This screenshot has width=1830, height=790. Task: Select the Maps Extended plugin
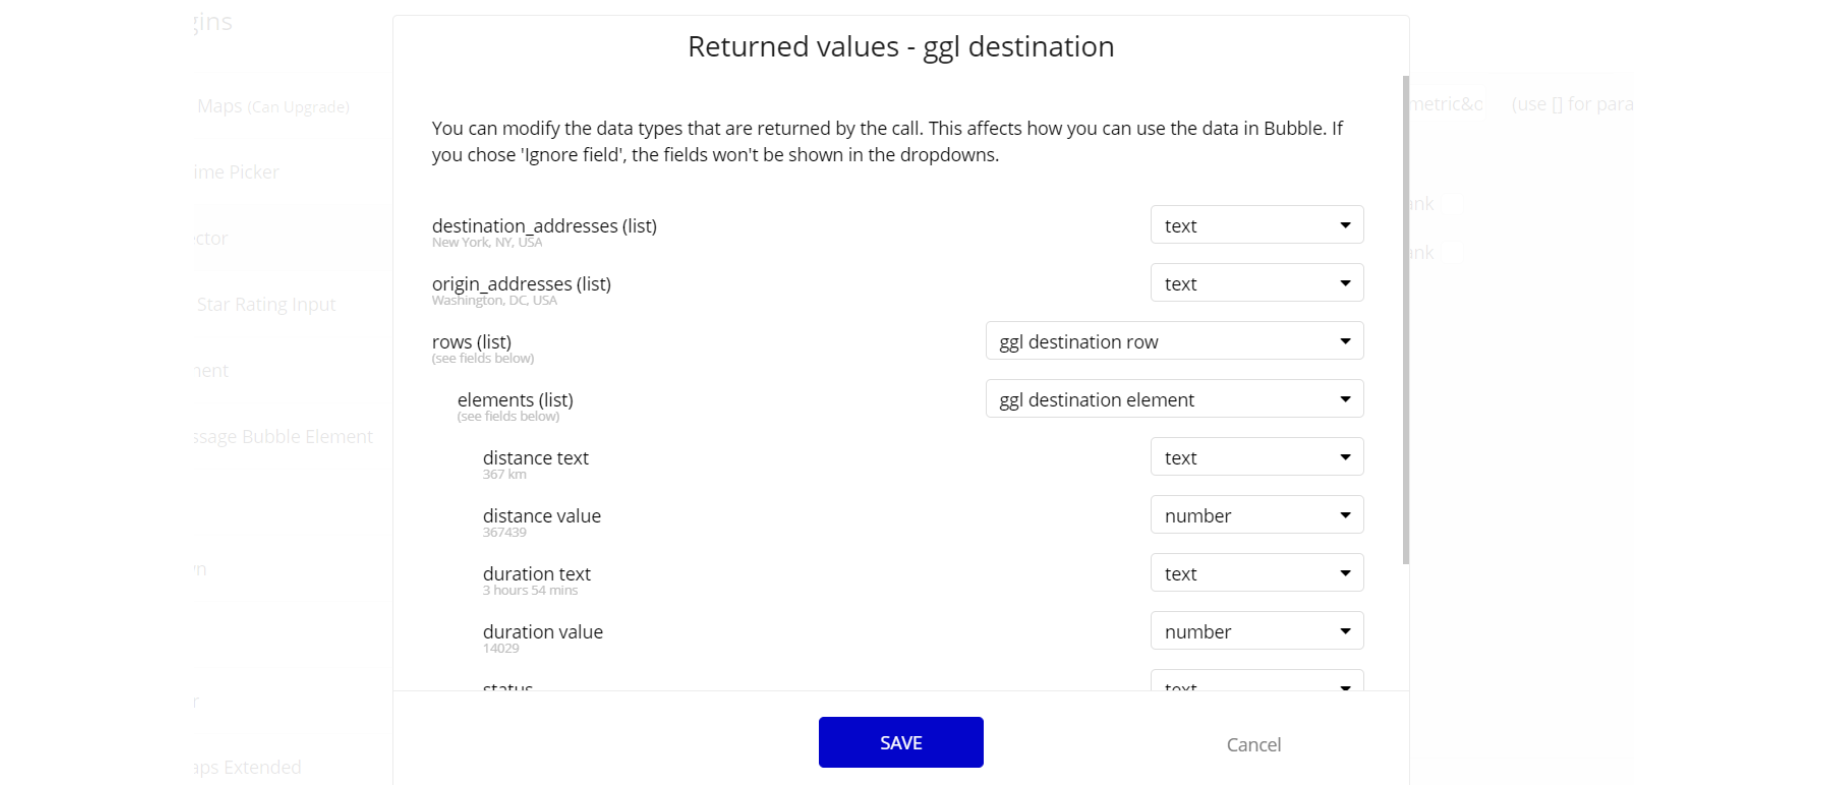coord(248,767)
